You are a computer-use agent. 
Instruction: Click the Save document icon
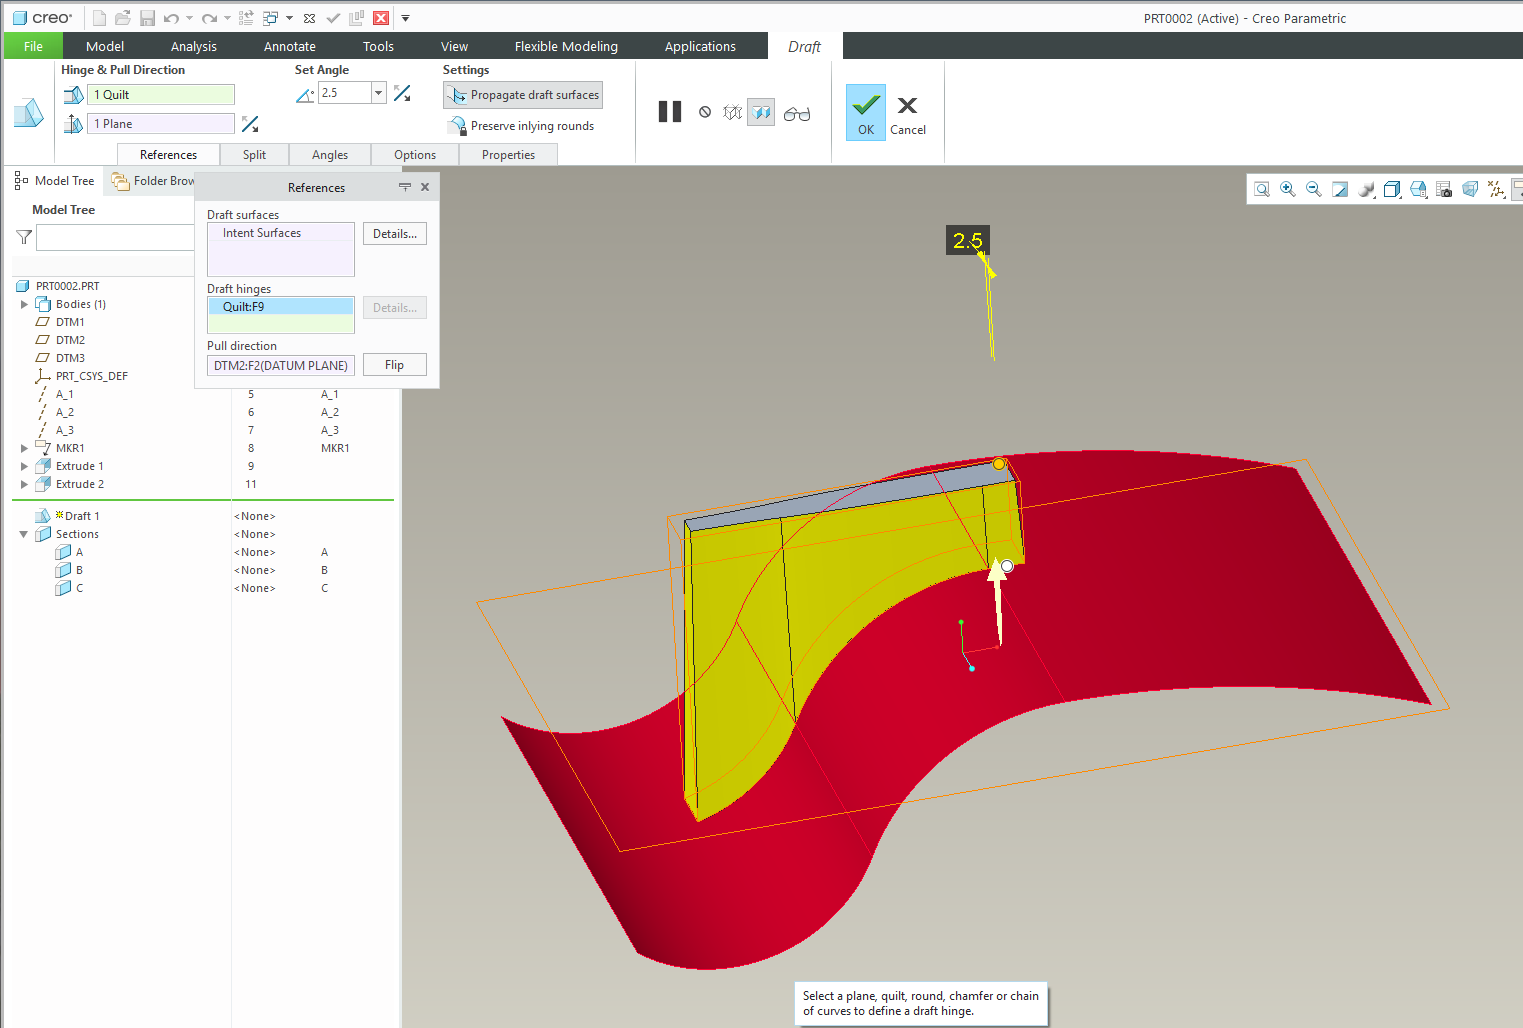pos(146,17)
